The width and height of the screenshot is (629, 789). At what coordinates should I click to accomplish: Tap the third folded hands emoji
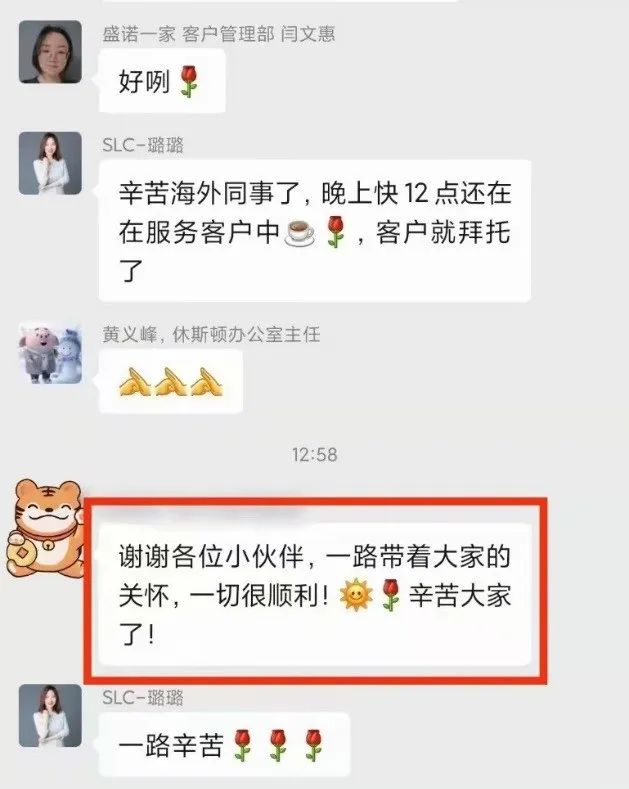[x=206, y=381]
